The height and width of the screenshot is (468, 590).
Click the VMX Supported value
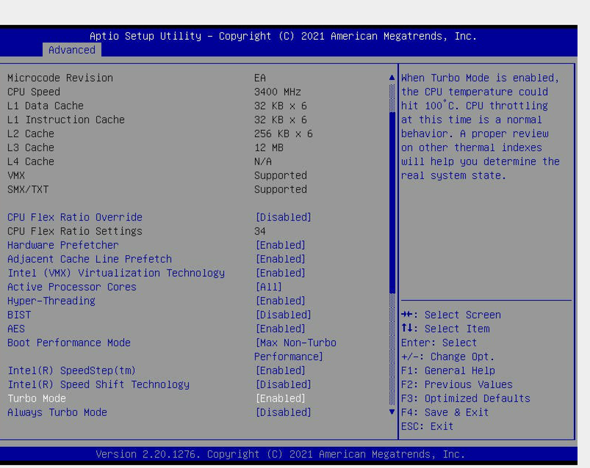(x=281, y=175)
